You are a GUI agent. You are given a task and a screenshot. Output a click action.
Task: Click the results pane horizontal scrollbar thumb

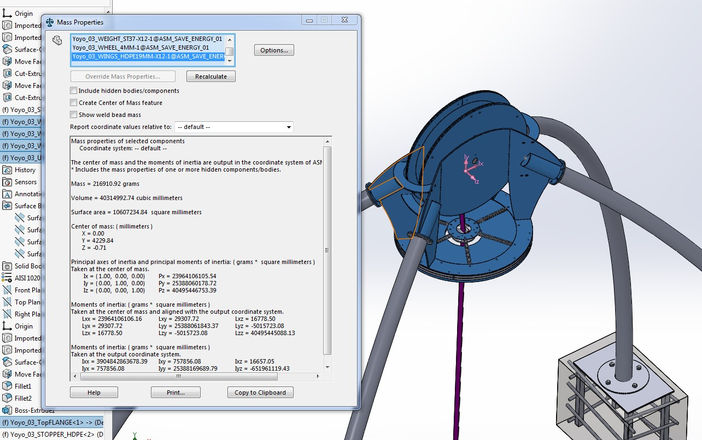pos(178,376)
